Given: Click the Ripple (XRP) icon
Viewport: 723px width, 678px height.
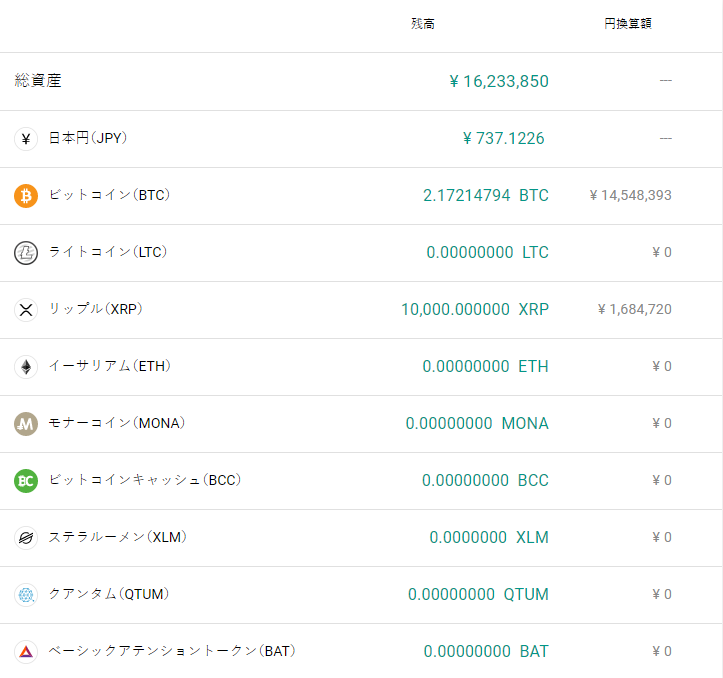Looking at the screenshot, I should click(x=26, y=310).
